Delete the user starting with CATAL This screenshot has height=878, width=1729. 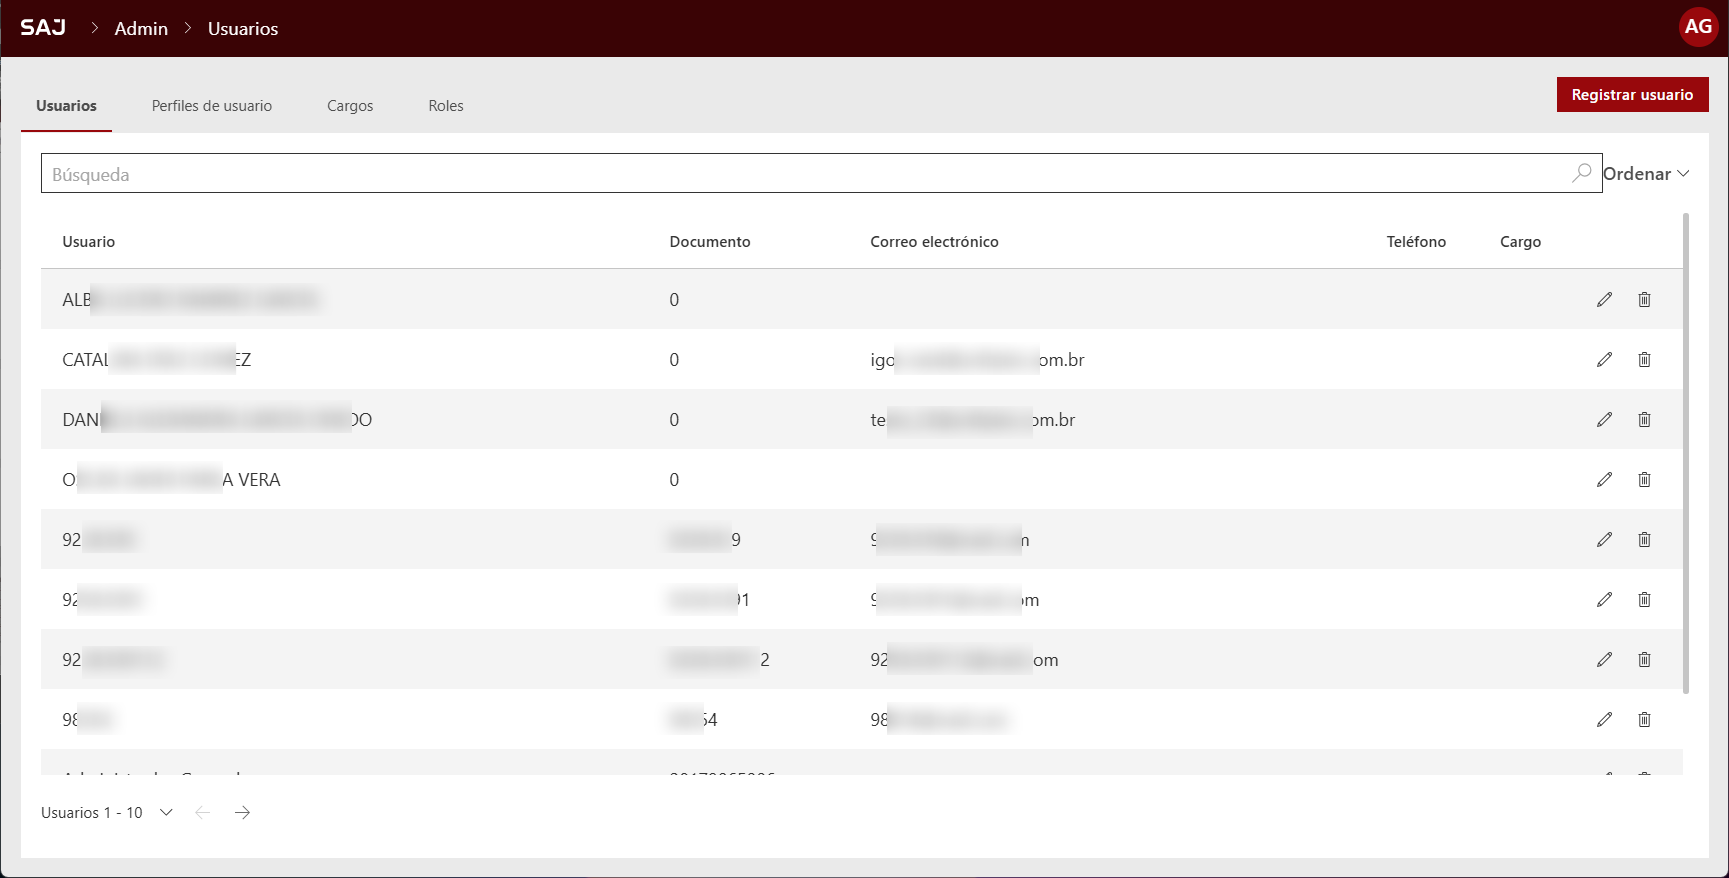coord(1644,359)
